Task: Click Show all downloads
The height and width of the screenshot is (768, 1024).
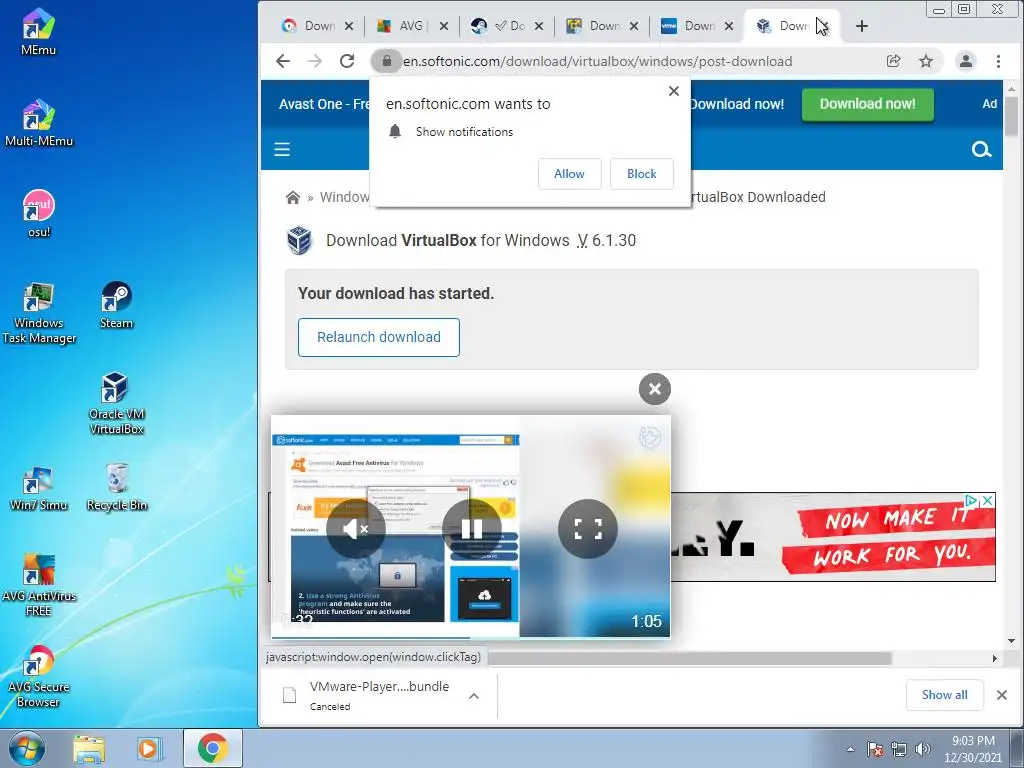Action: (x=944, y=695)
